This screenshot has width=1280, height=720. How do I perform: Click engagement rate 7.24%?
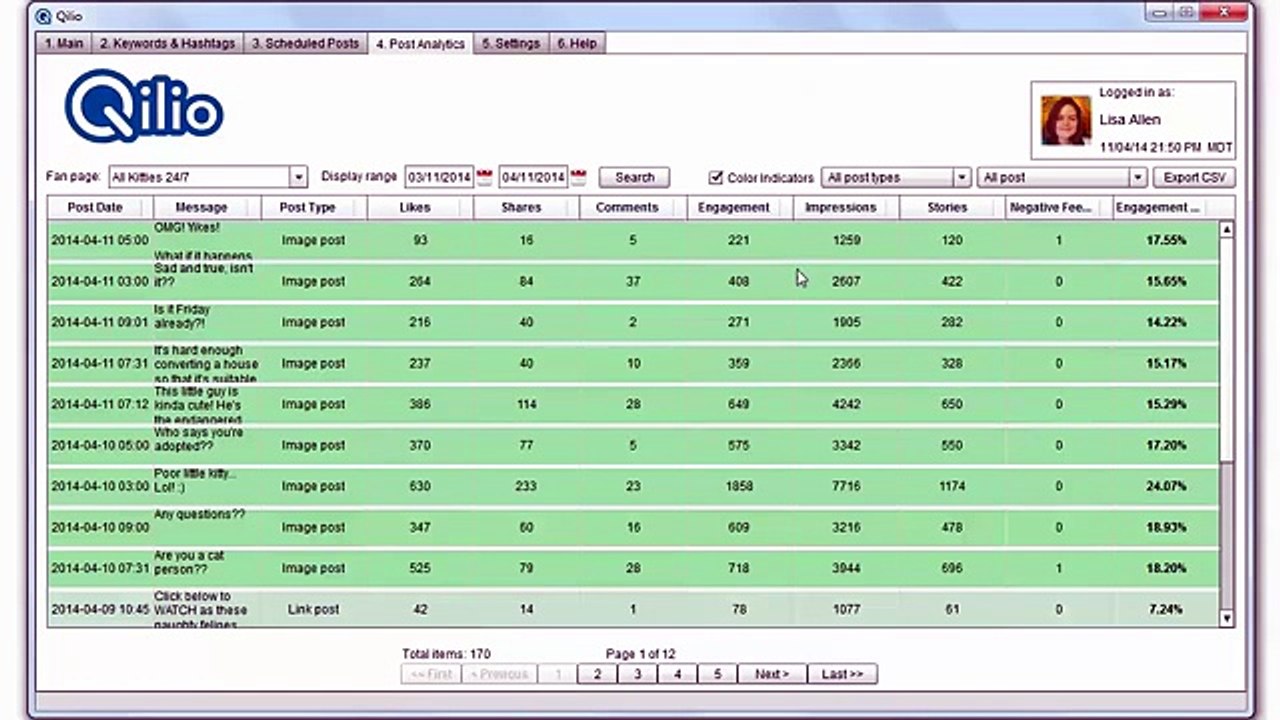tap(1168, 609)
